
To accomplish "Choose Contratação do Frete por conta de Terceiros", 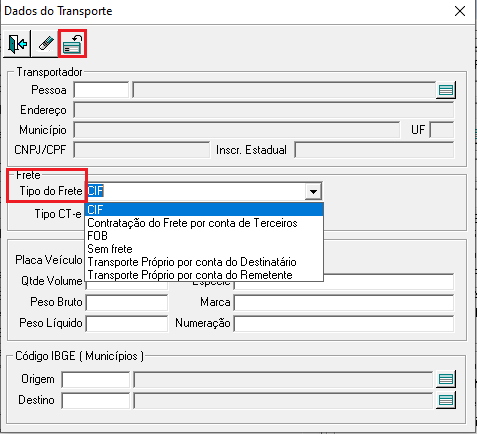I will point(204,223).
